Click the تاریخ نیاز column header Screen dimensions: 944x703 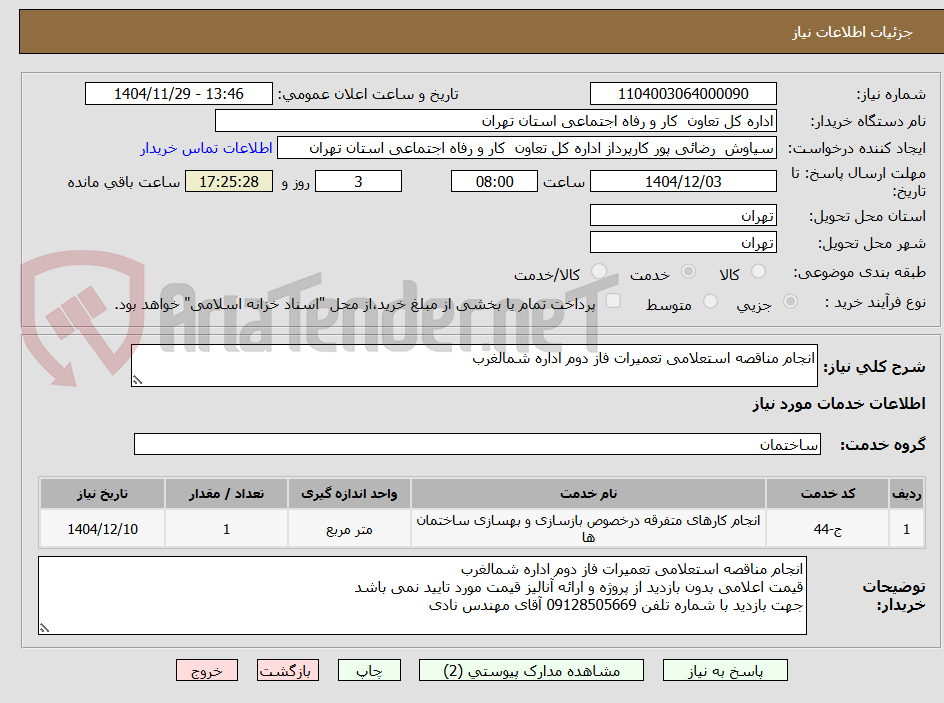(102, 494)
